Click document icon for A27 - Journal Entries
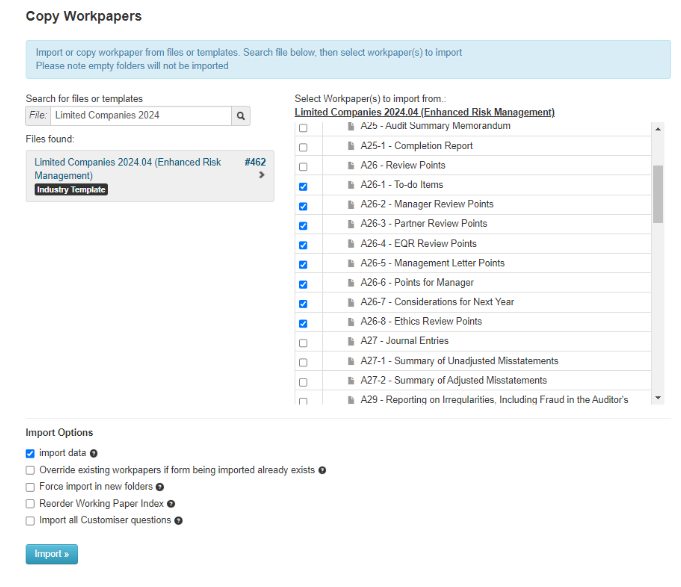The image size is (681, 587). pos(351,341)
